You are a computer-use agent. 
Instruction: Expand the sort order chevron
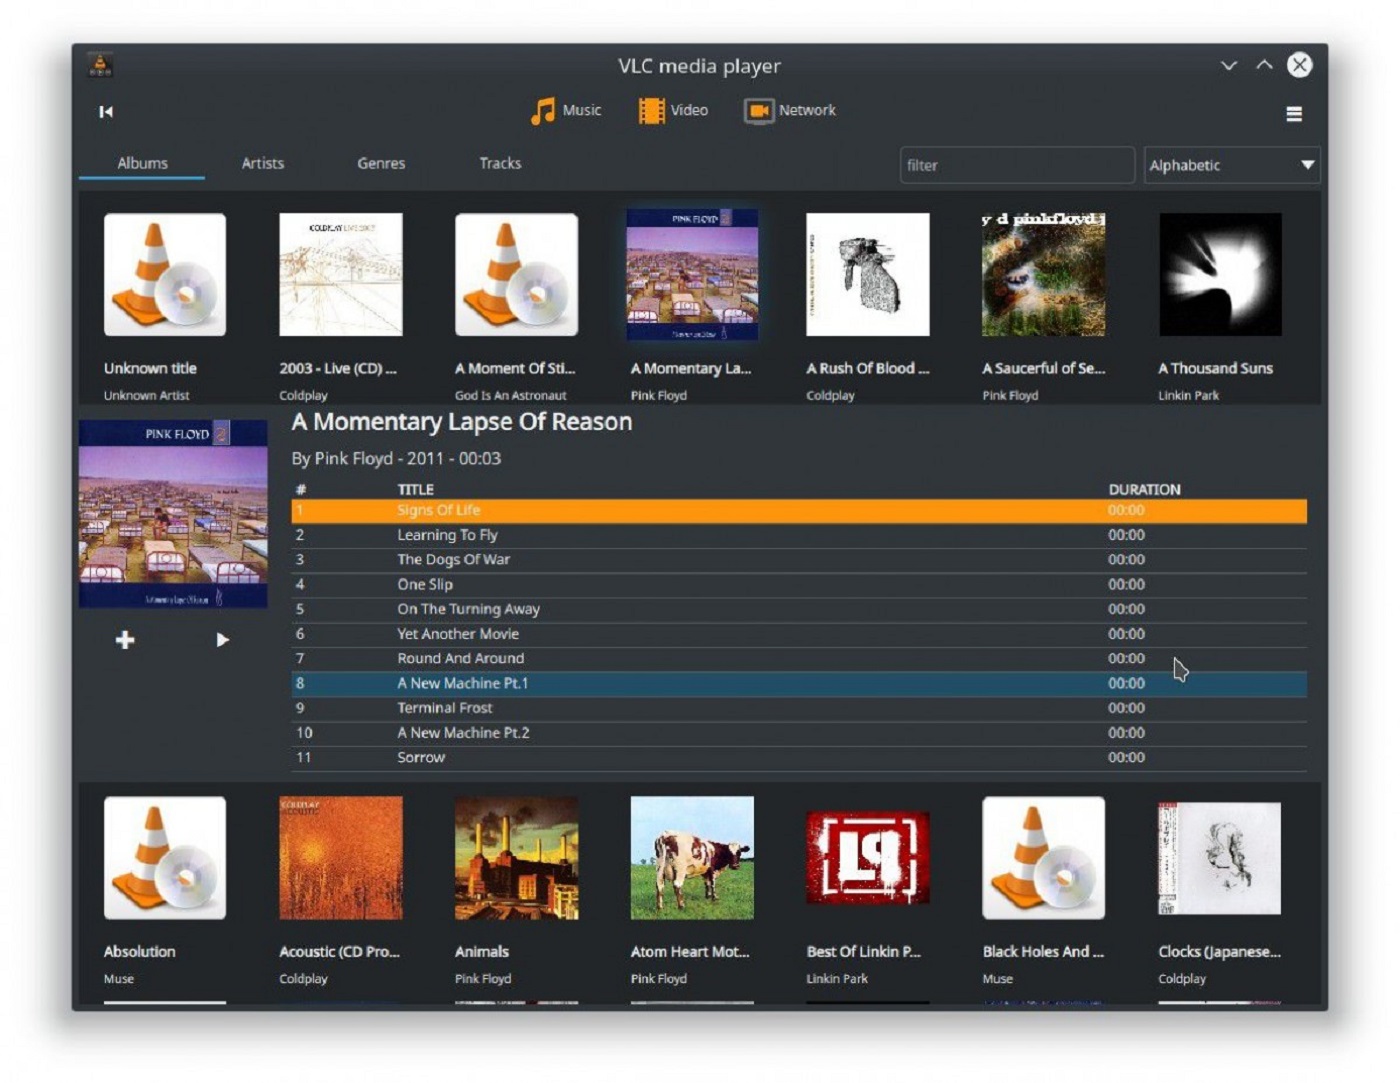point(1307,165)
